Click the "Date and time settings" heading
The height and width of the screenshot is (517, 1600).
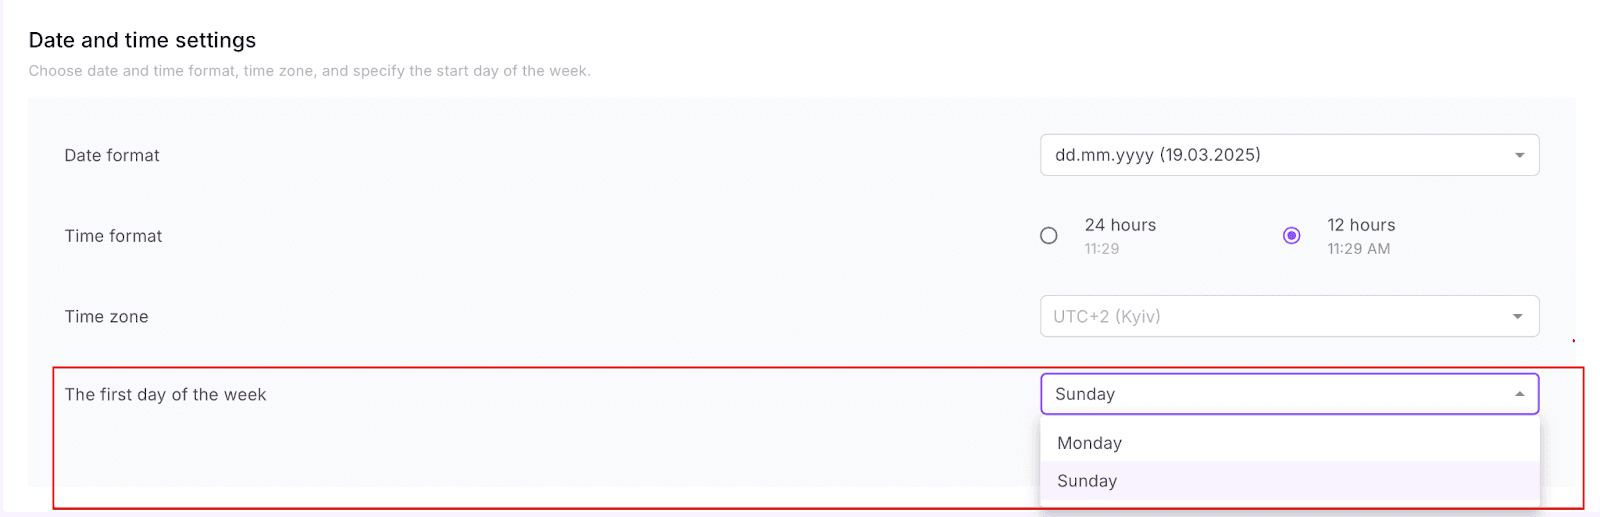(142, 40)
